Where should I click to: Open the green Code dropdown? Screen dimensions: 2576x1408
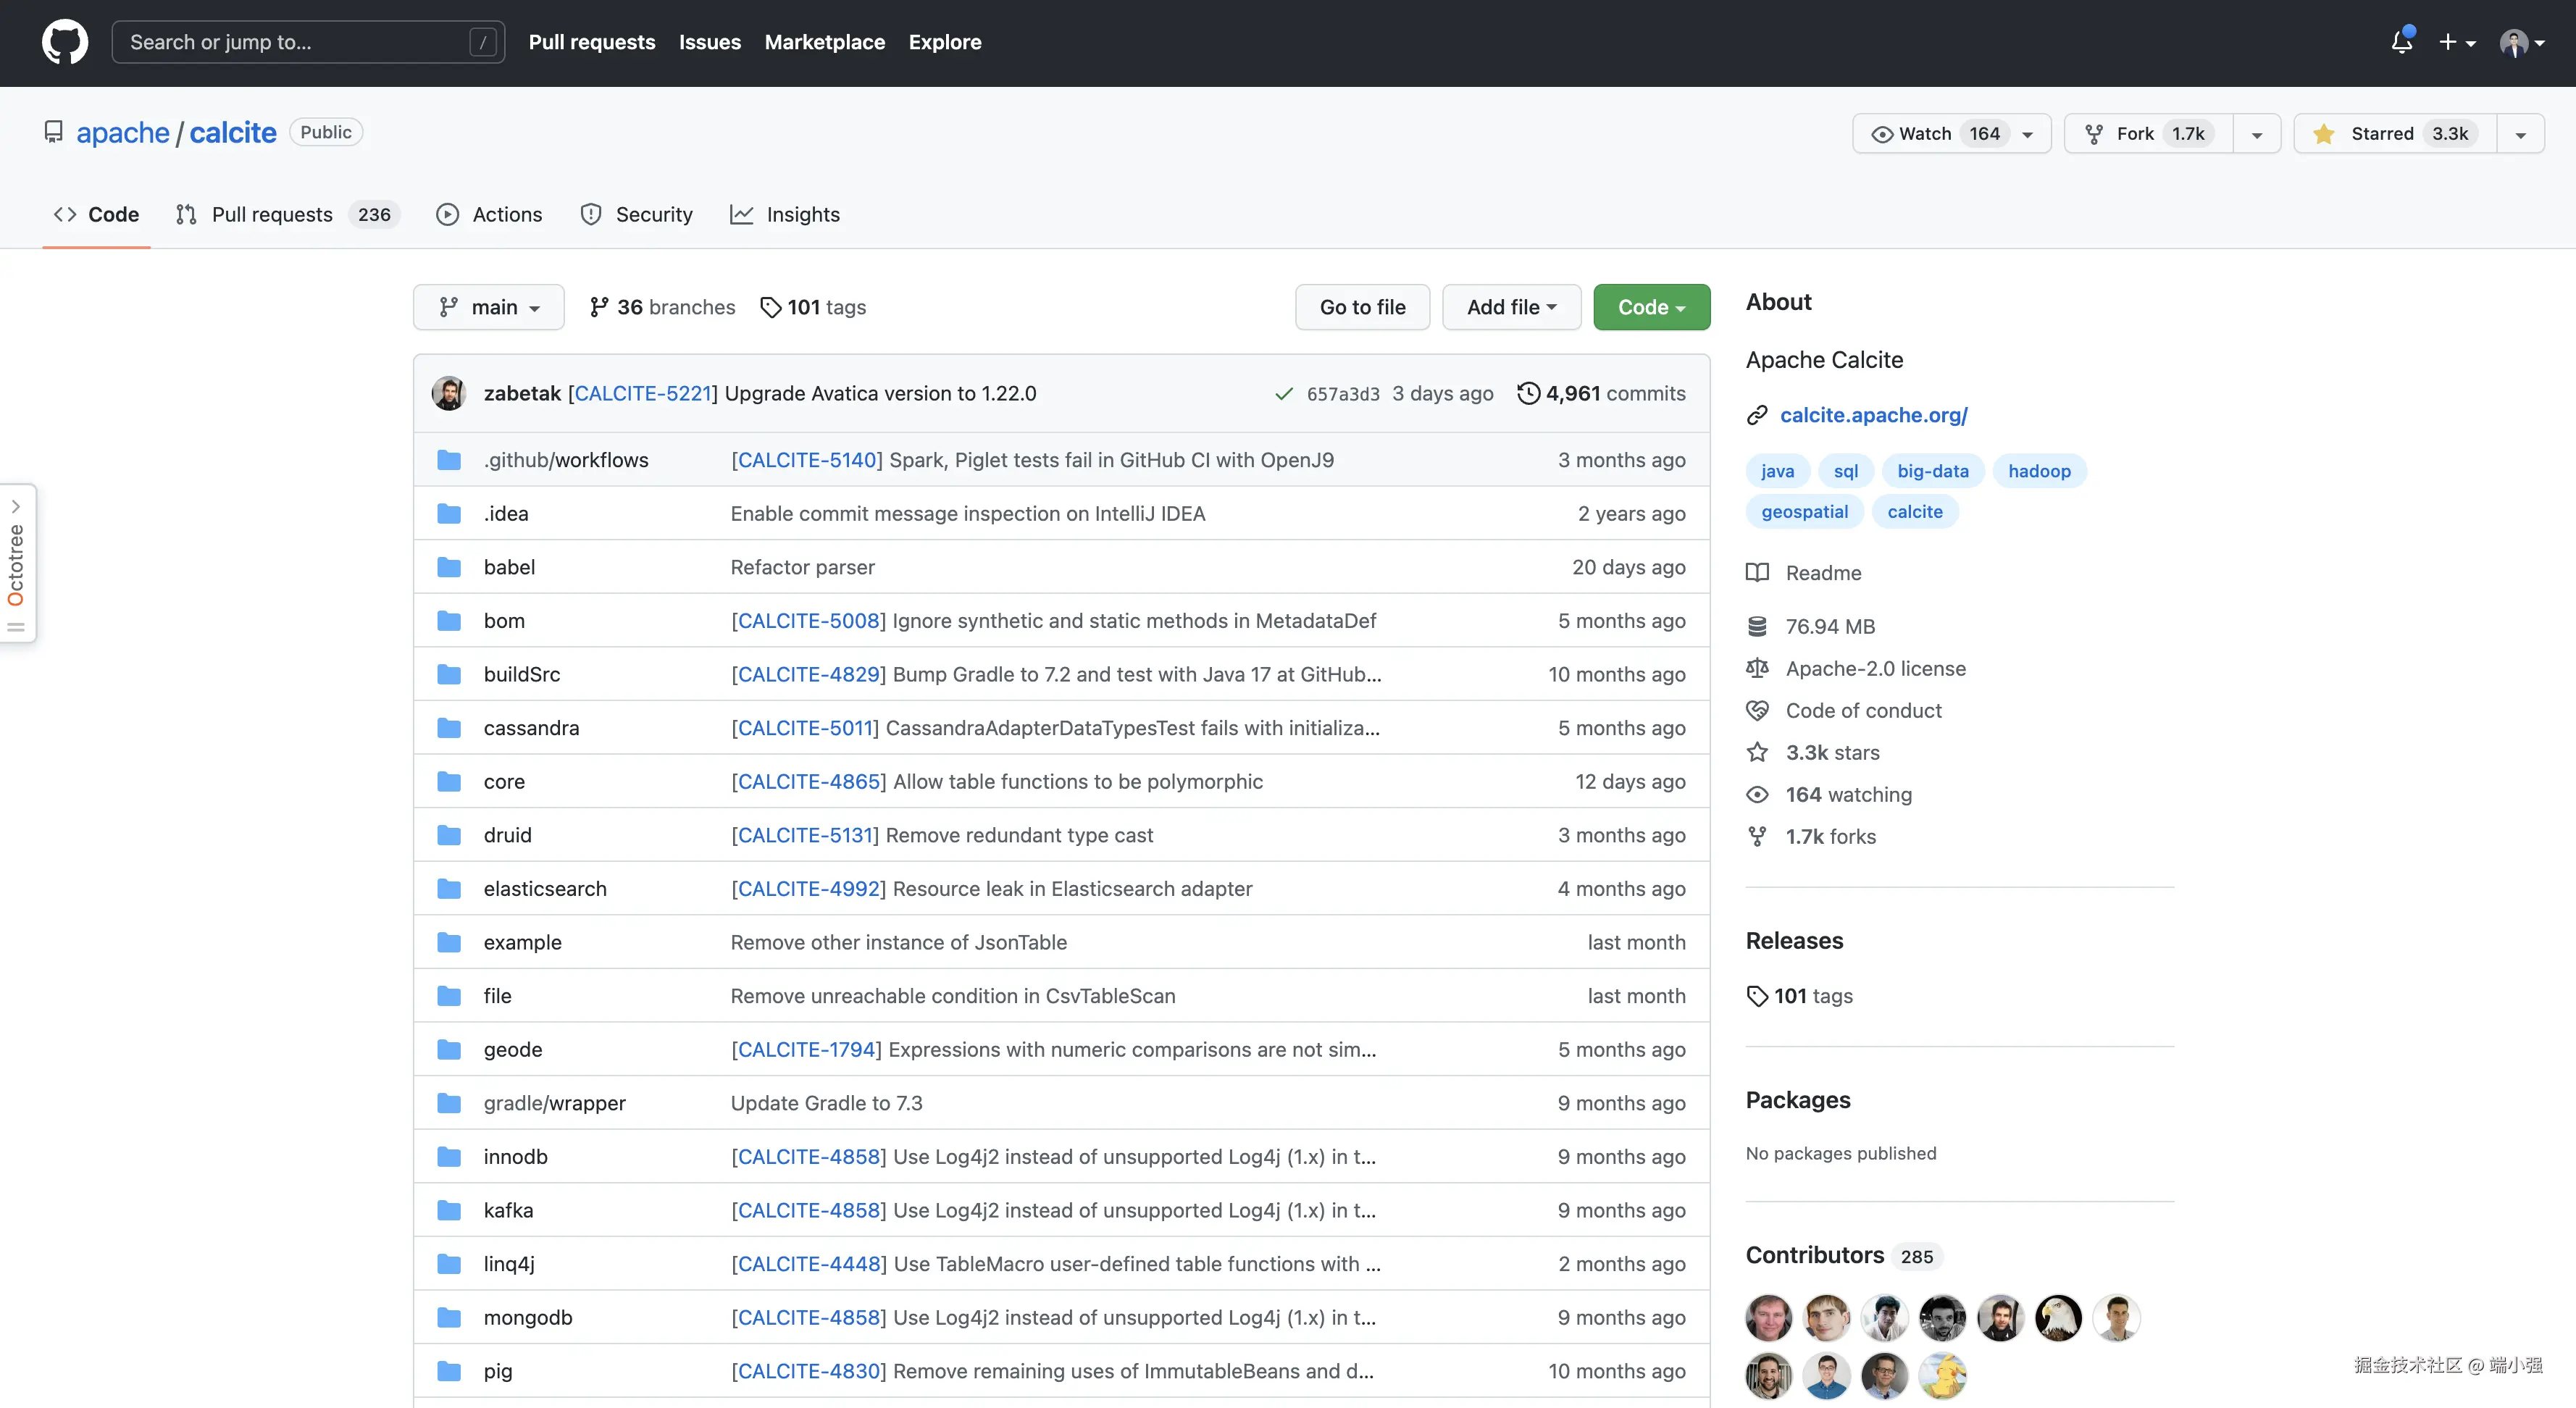point(1650,307)
